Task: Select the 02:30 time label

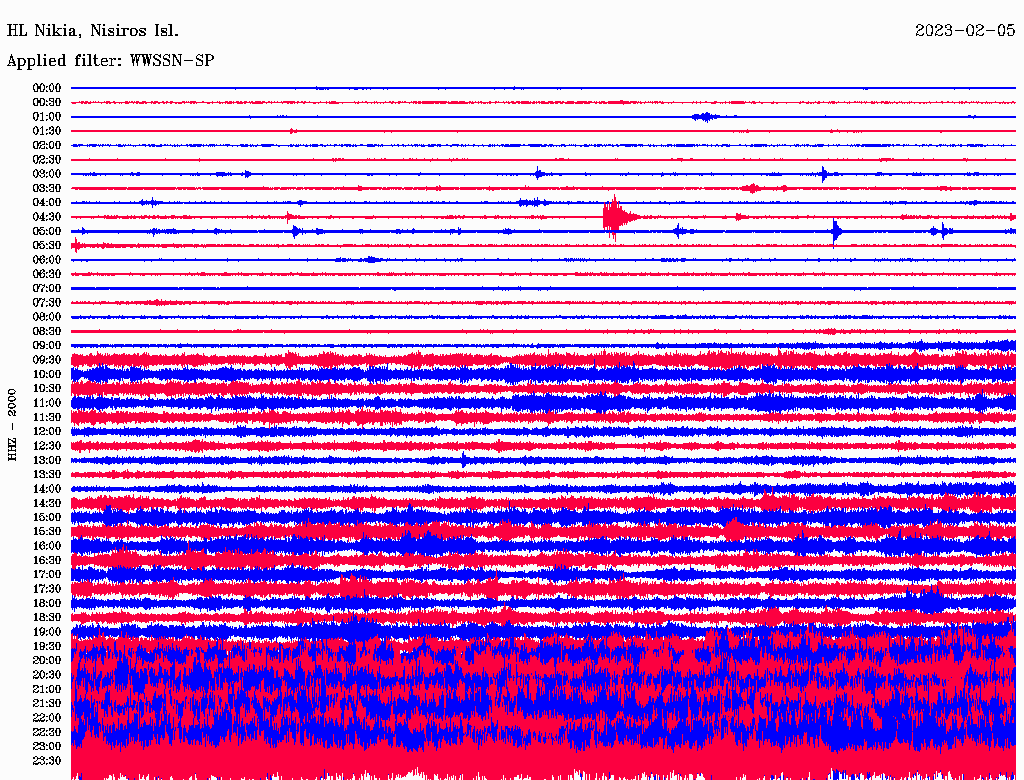Action: [x=46, y=159]
